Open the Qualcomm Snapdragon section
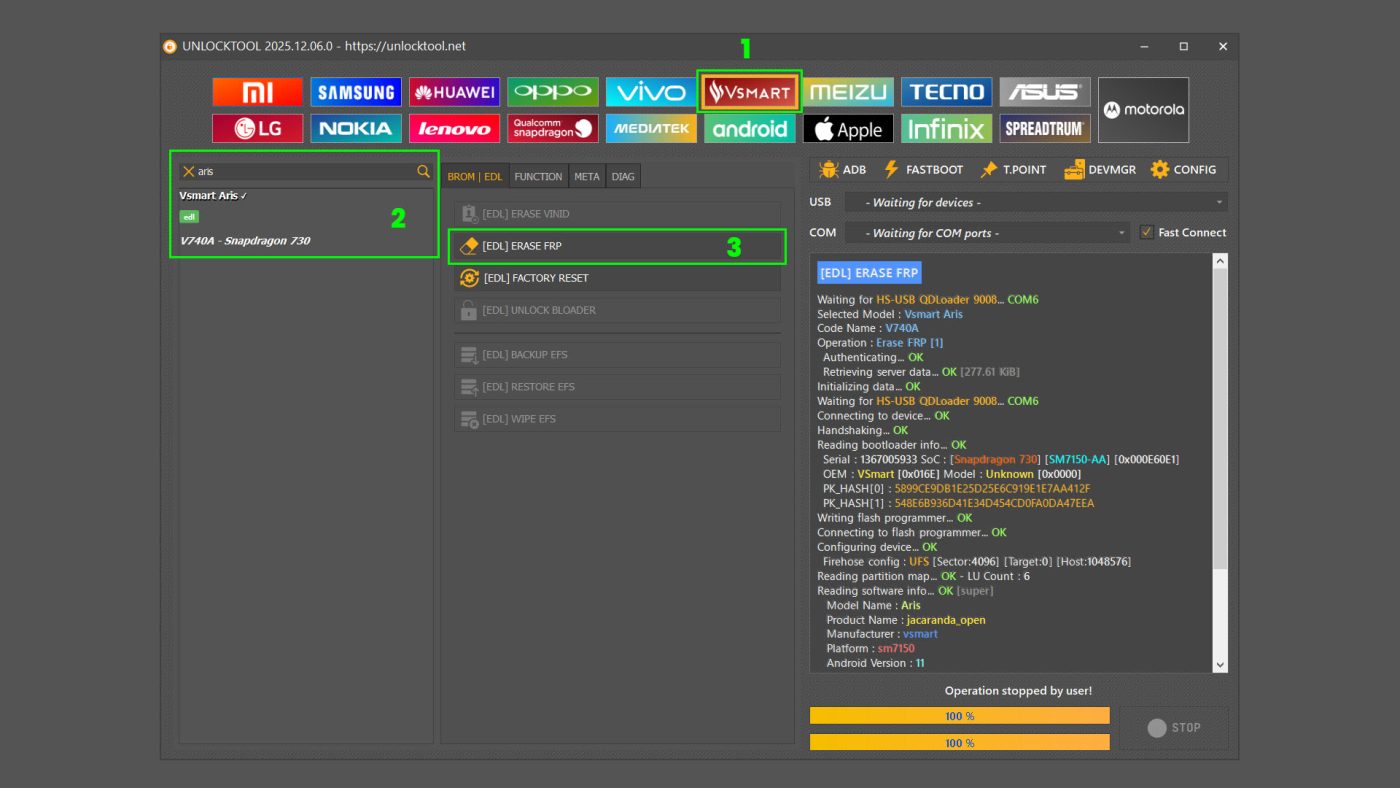1400x788 pixels. tap(553, 128)
